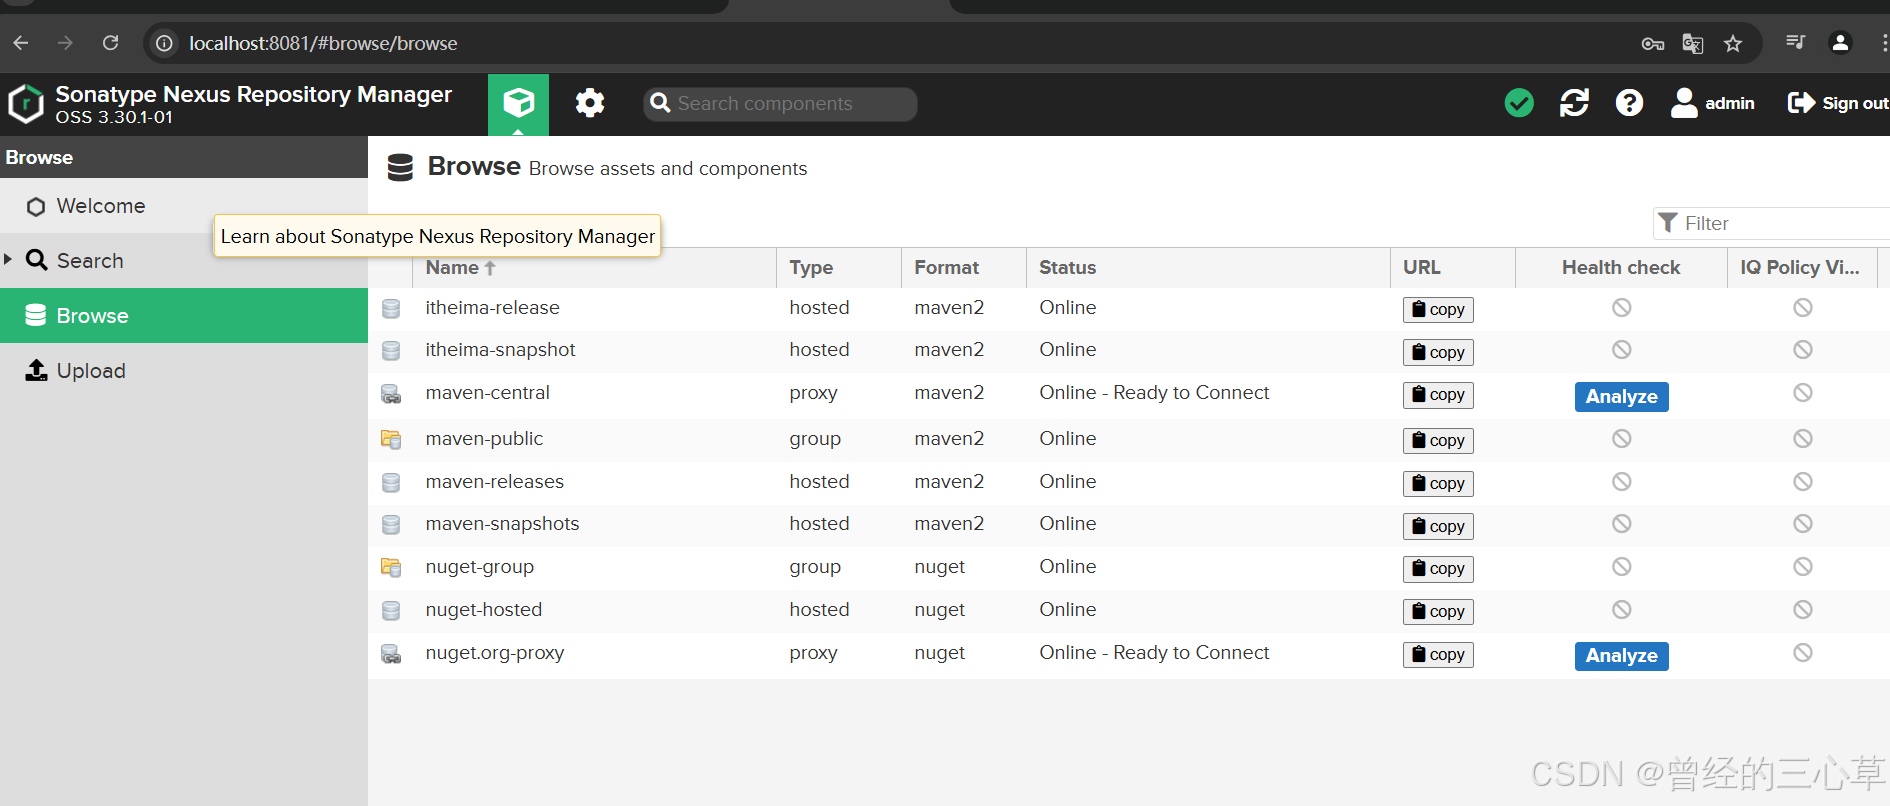1890x806 pixels.
Task: Expand the Search tree arrow
Action: click(x=8, y=259)
